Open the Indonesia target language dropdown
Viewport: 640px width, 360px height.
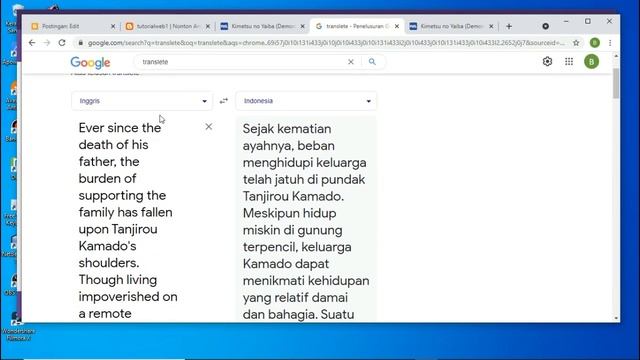[306, 101]
